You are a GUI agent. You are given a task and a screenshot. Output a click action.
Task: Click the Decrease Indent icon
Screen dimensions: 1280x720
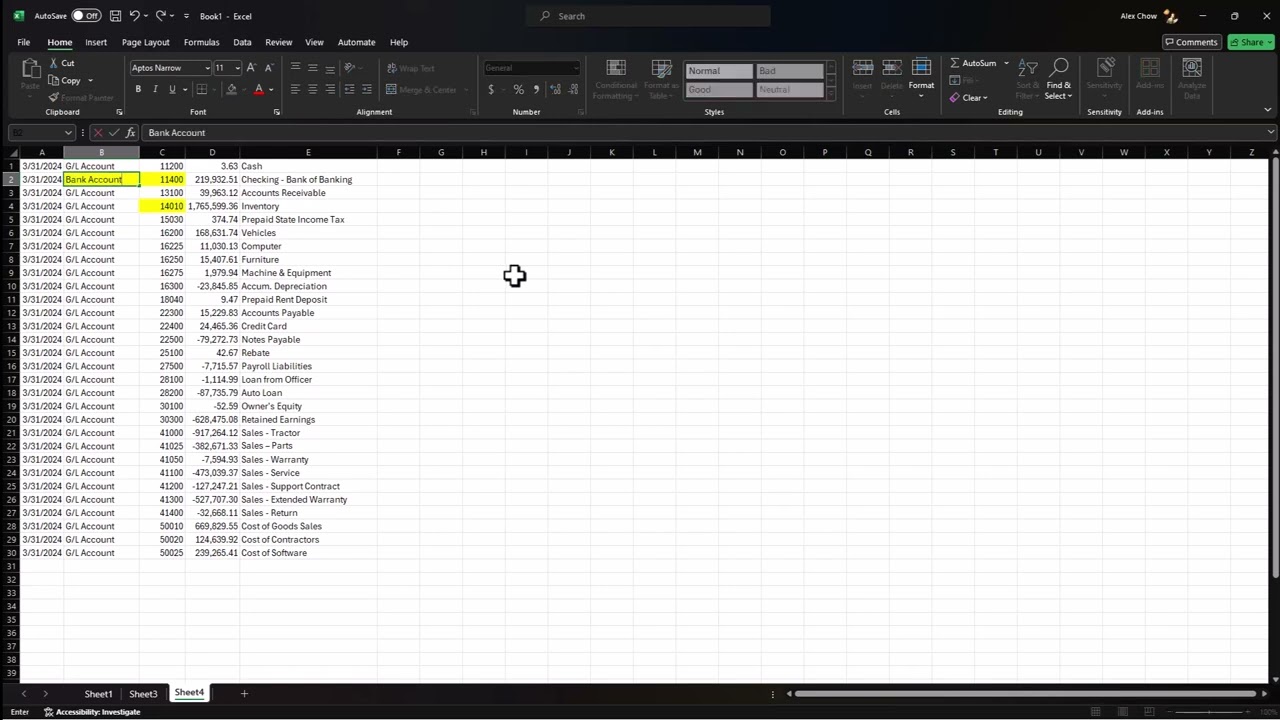click(349, 89)
